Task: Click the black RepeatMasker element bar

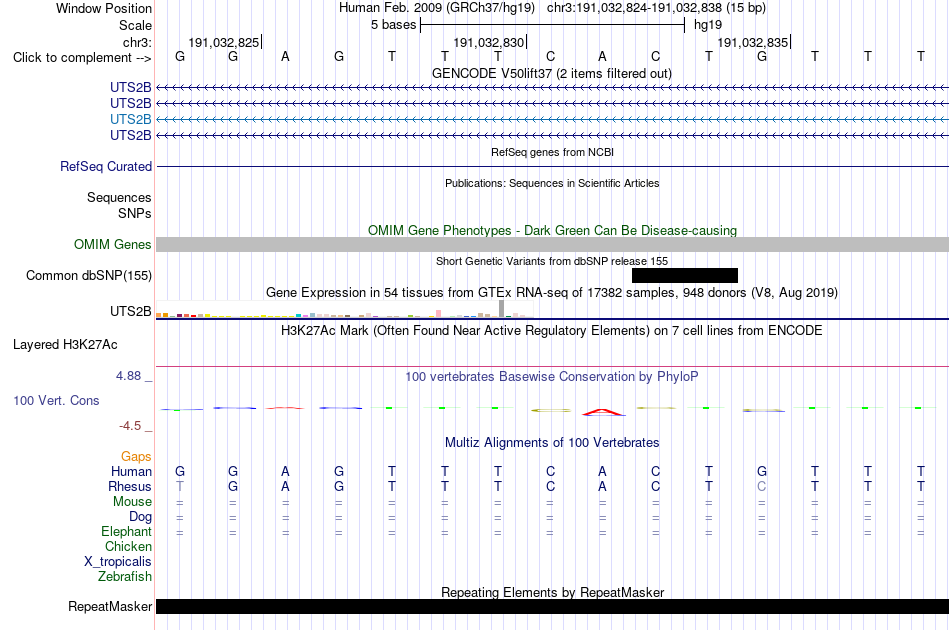Action: (552, 606)
